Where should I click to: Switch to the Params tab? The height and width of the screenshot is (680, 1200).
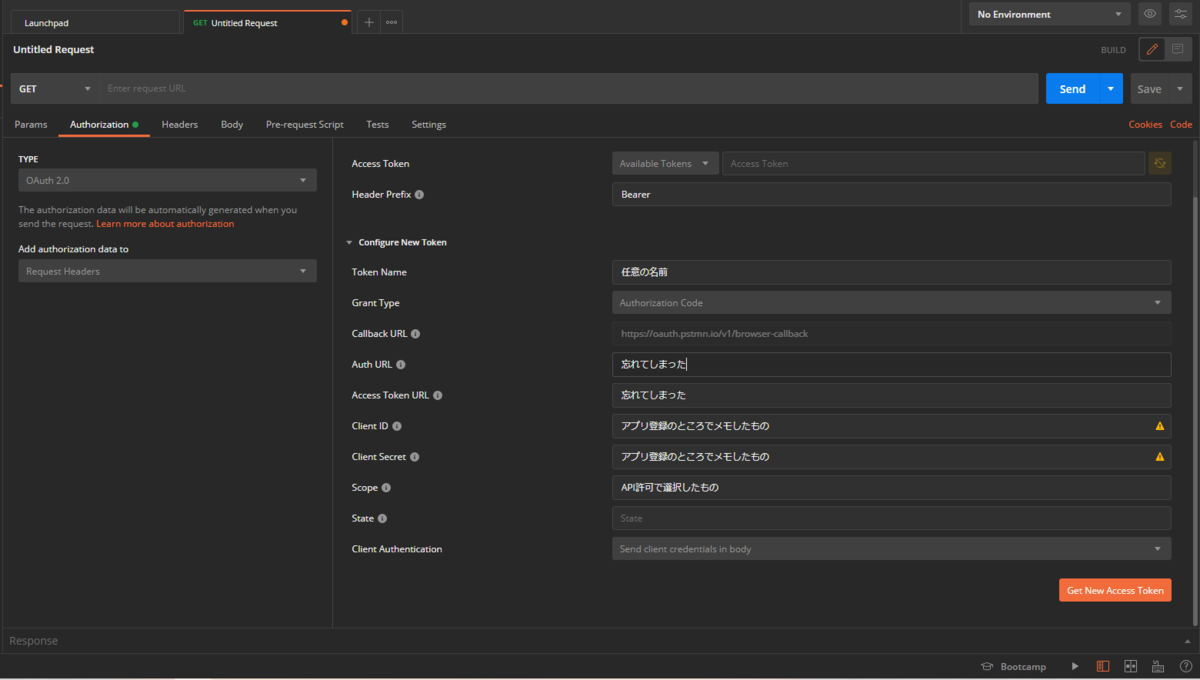(x=31, y=125)
